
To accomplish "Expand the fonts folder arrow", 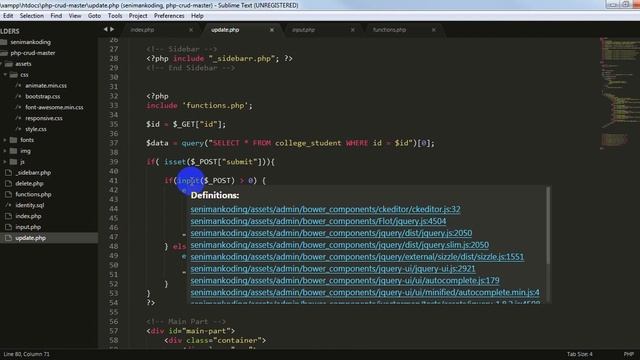I will click(5, 140).
